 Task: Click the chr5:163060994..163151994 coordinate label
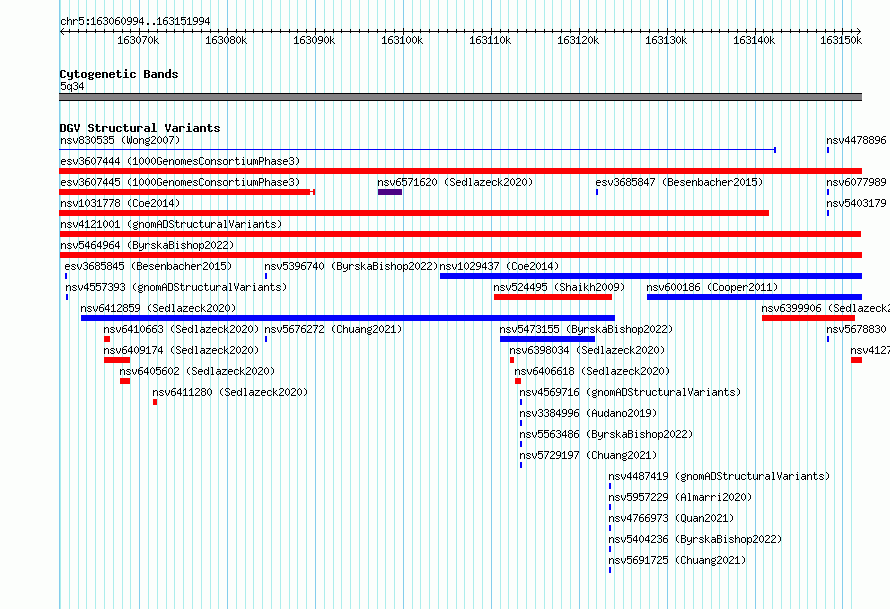135,22
